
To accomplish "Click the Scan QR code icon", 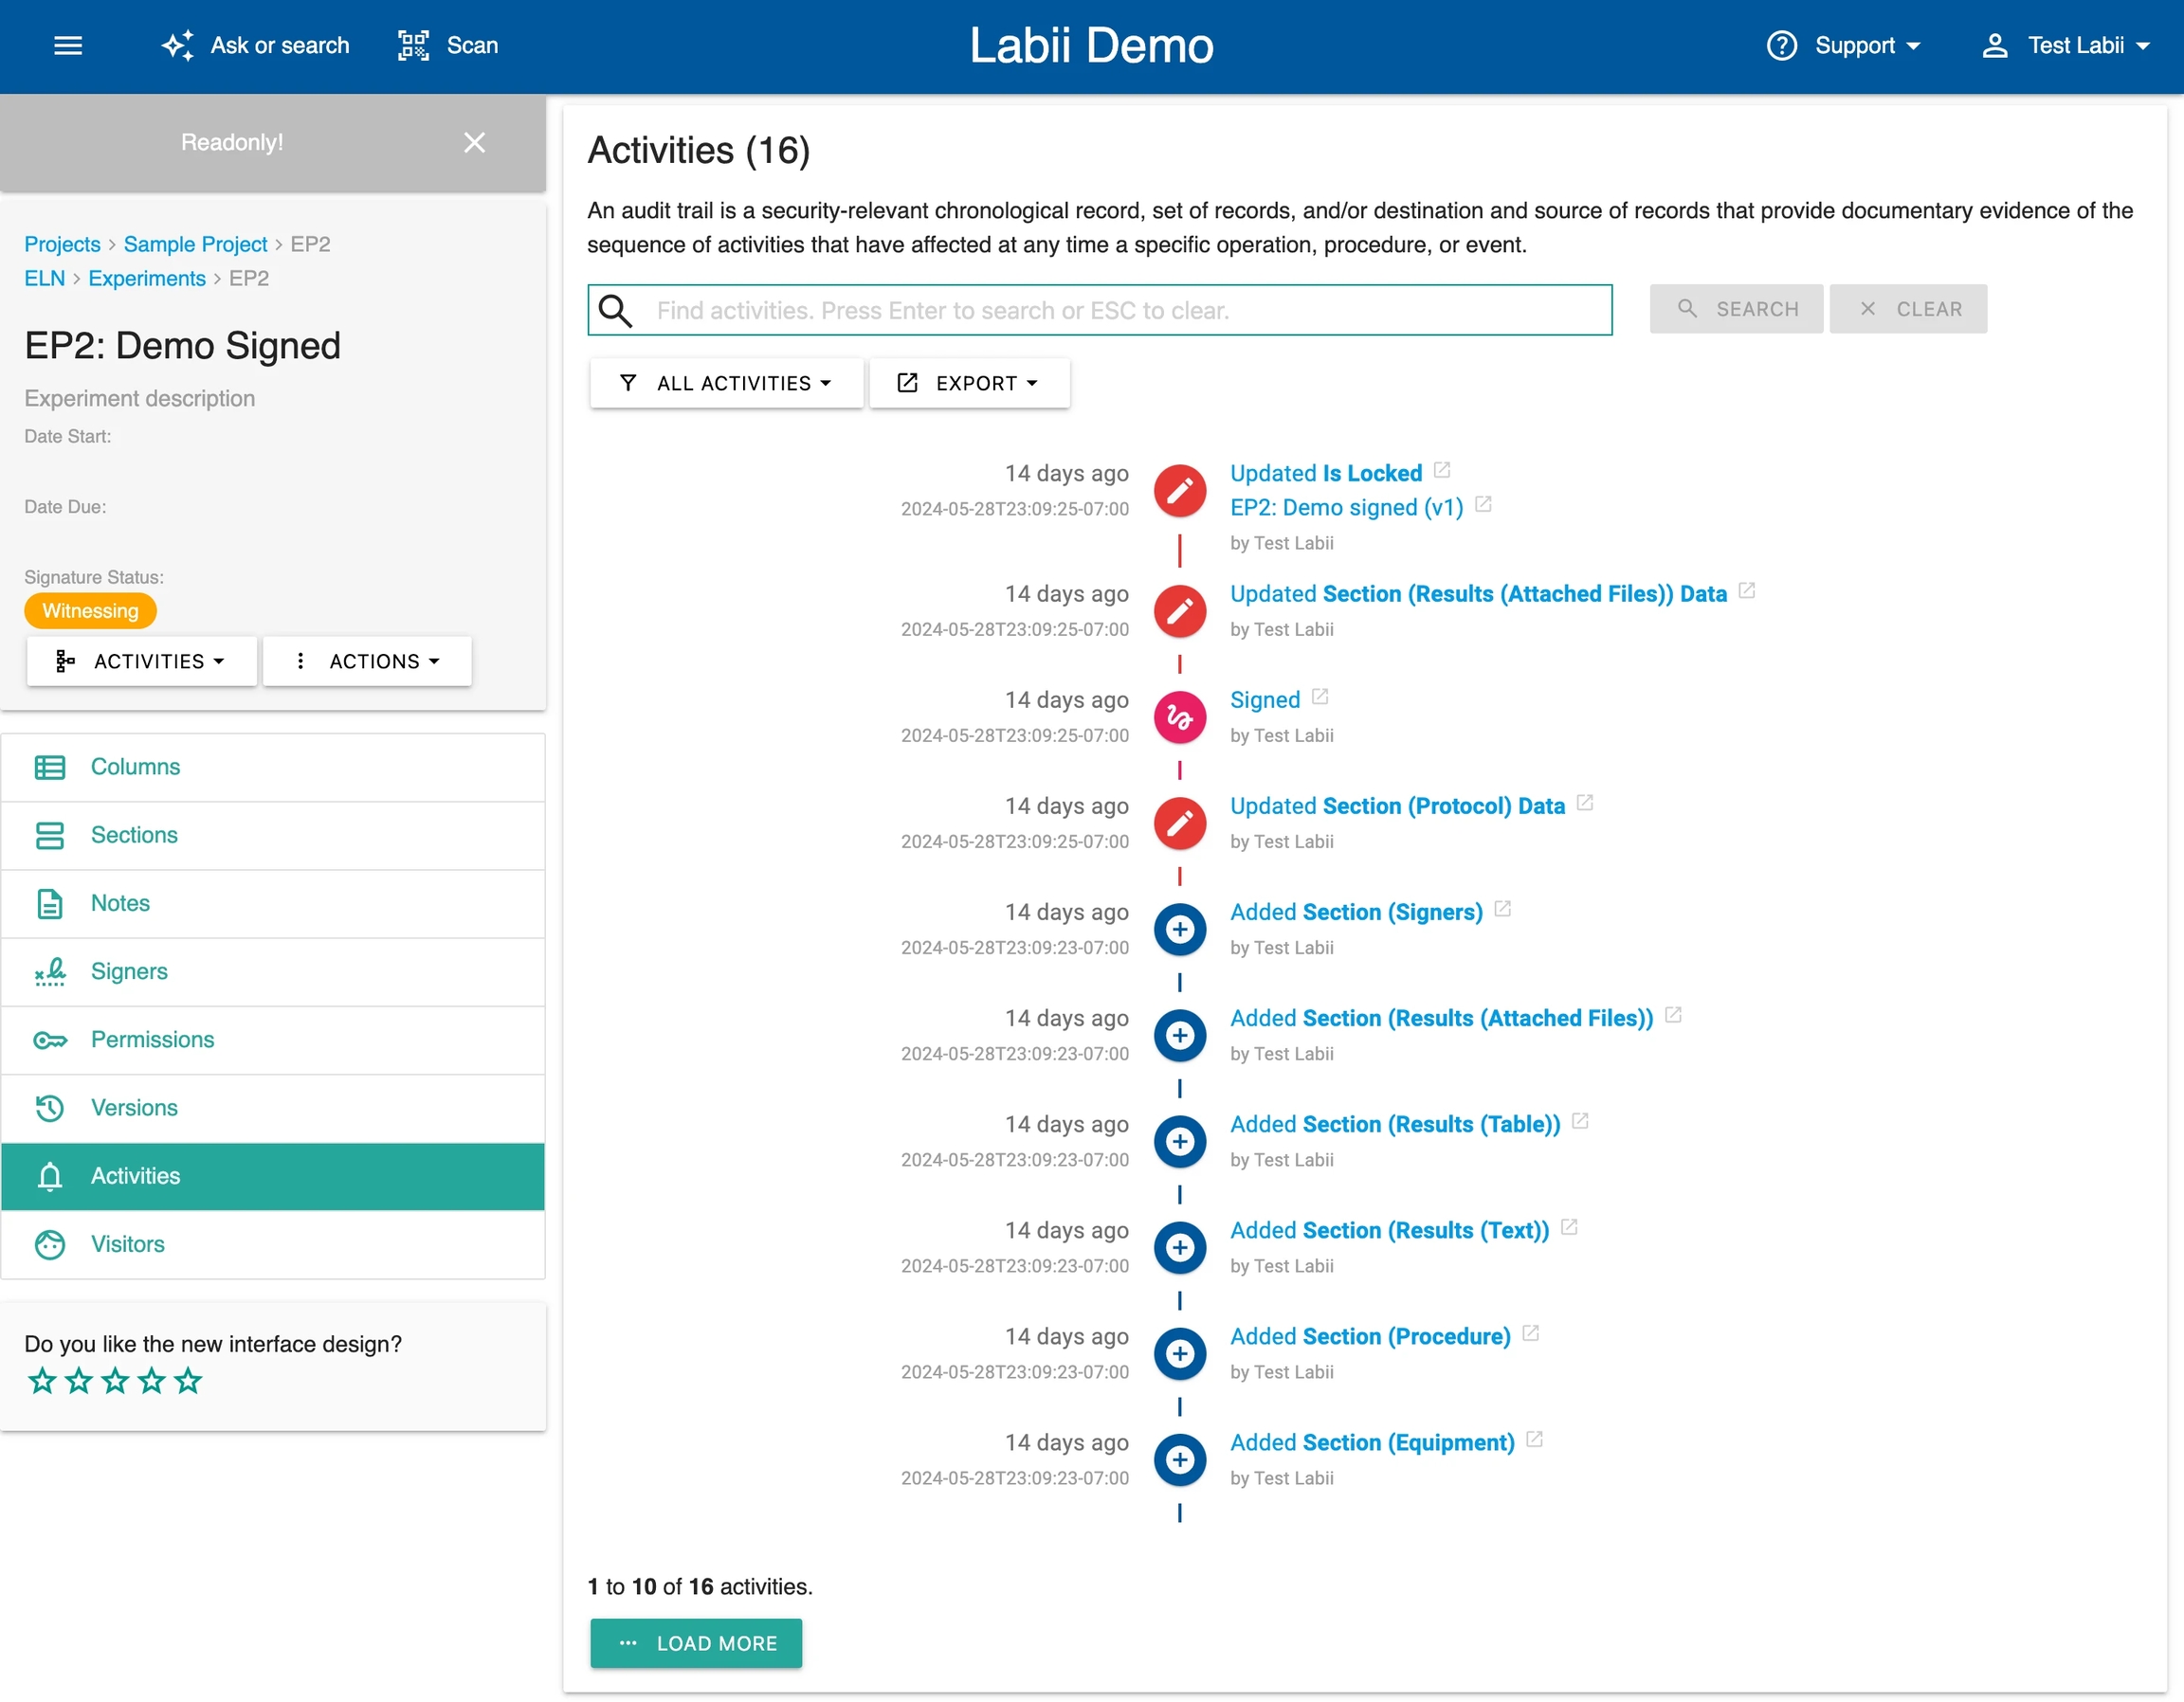I will pos(413,45).
